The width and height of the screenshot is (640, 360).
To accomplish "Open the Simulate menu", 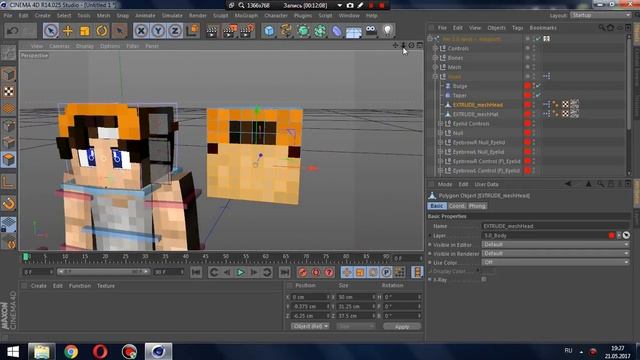I will (x=172, y=16).
